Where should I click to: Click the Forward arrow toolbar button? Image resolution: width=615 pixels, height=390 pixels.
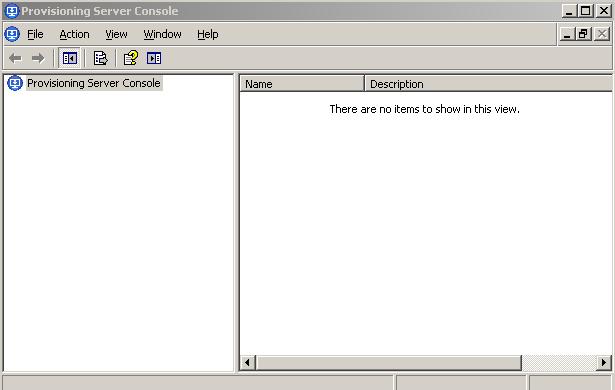coord(38,58)
